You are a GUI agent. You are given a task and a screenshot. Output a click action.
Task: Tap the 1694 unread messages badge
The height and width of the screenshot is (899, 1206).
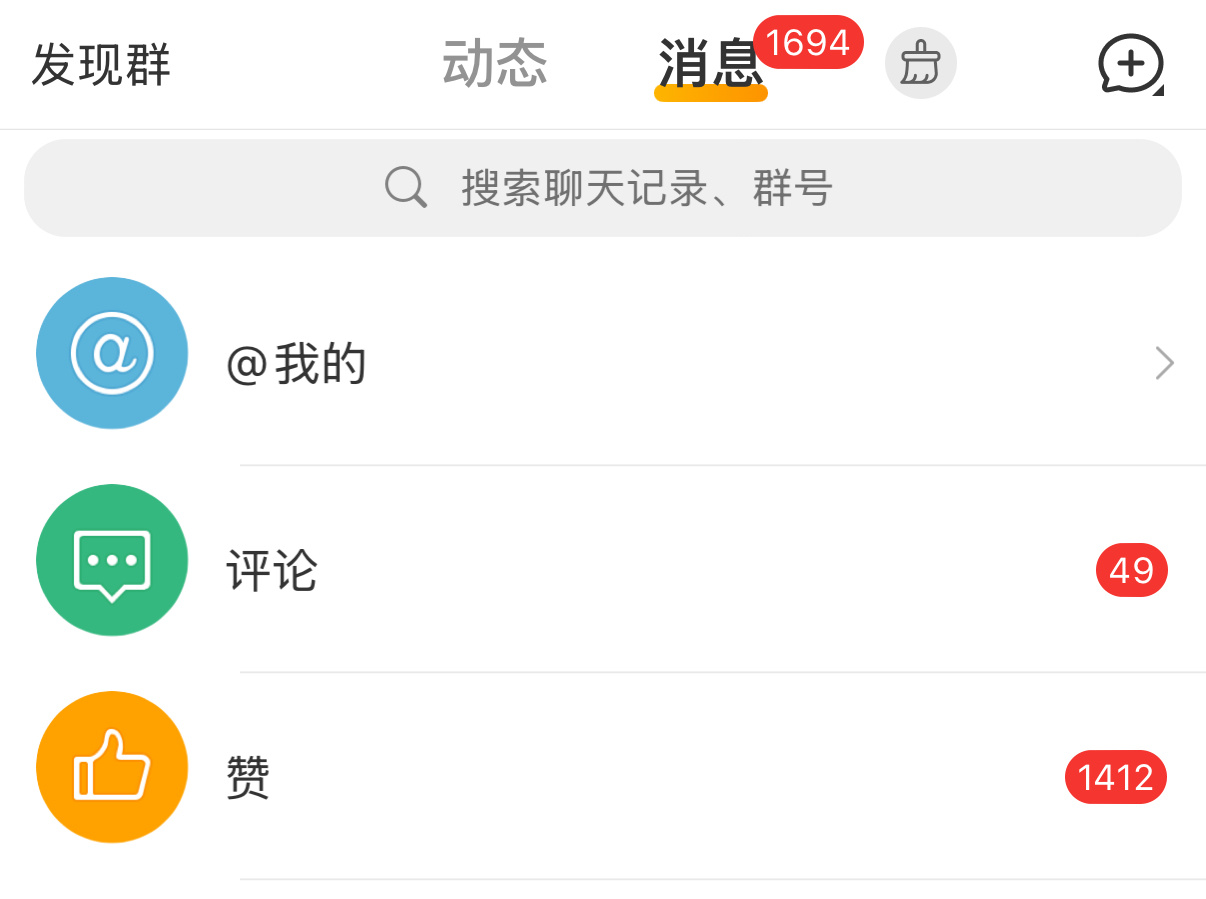808,42
